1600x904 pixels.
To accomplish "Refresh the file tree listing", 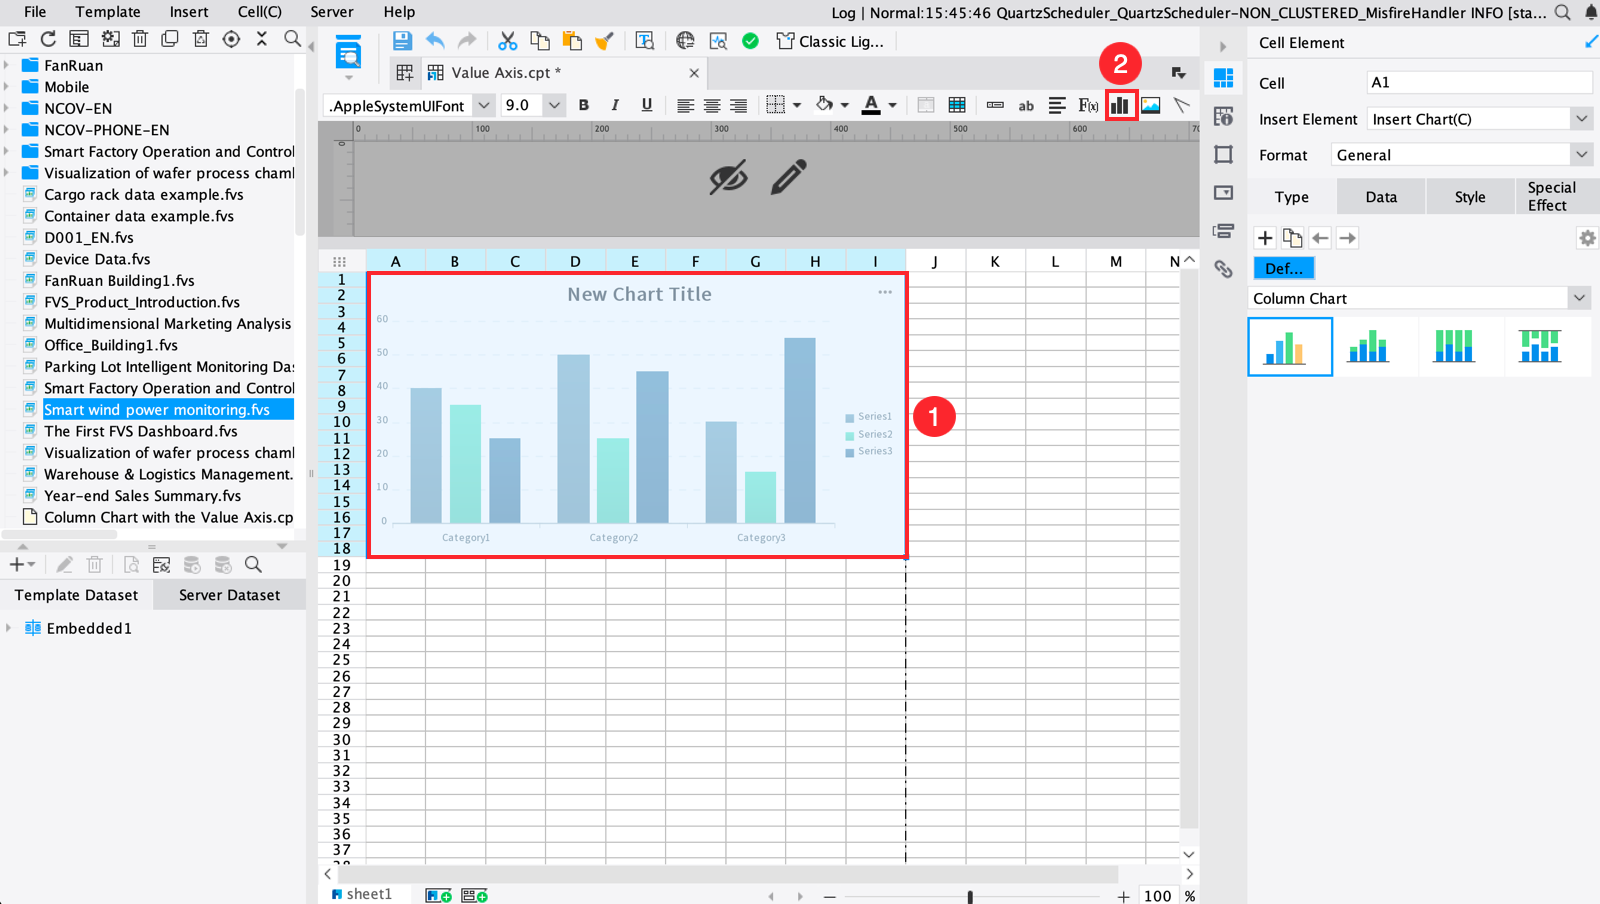I will coord(48,39).
